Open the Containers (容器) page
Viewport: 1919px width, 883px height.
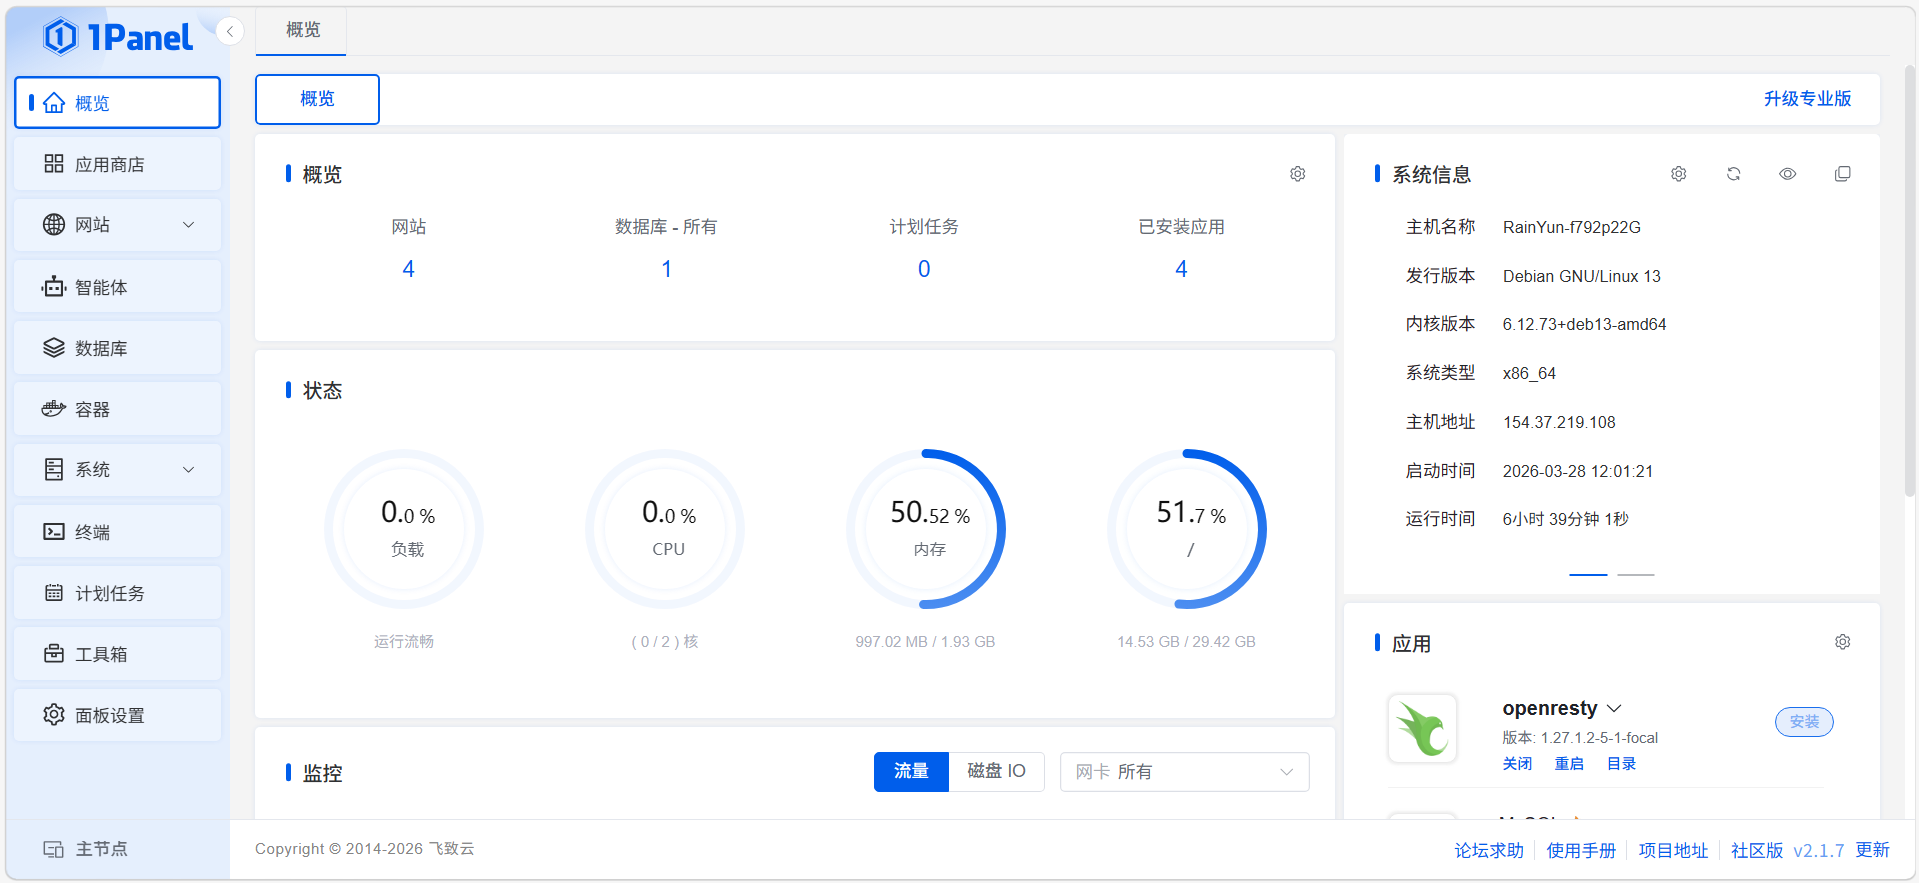pyautogui.click(x=117, y=409)
